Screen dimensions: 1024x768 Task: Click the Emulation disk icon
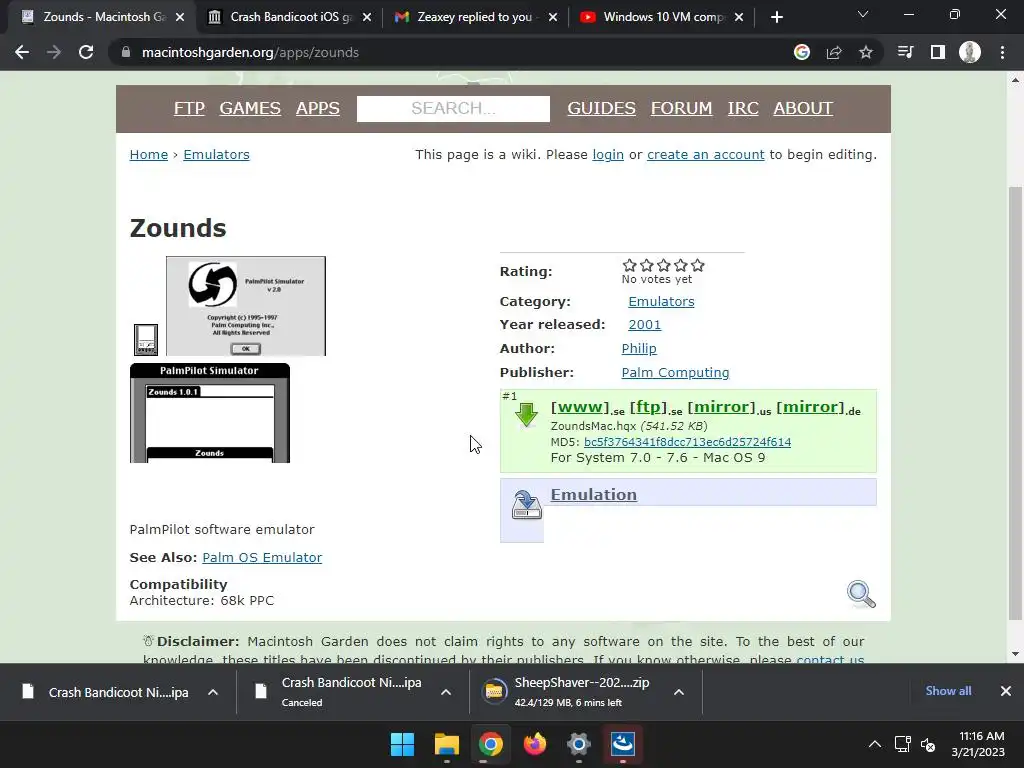[x=526, y=505]
